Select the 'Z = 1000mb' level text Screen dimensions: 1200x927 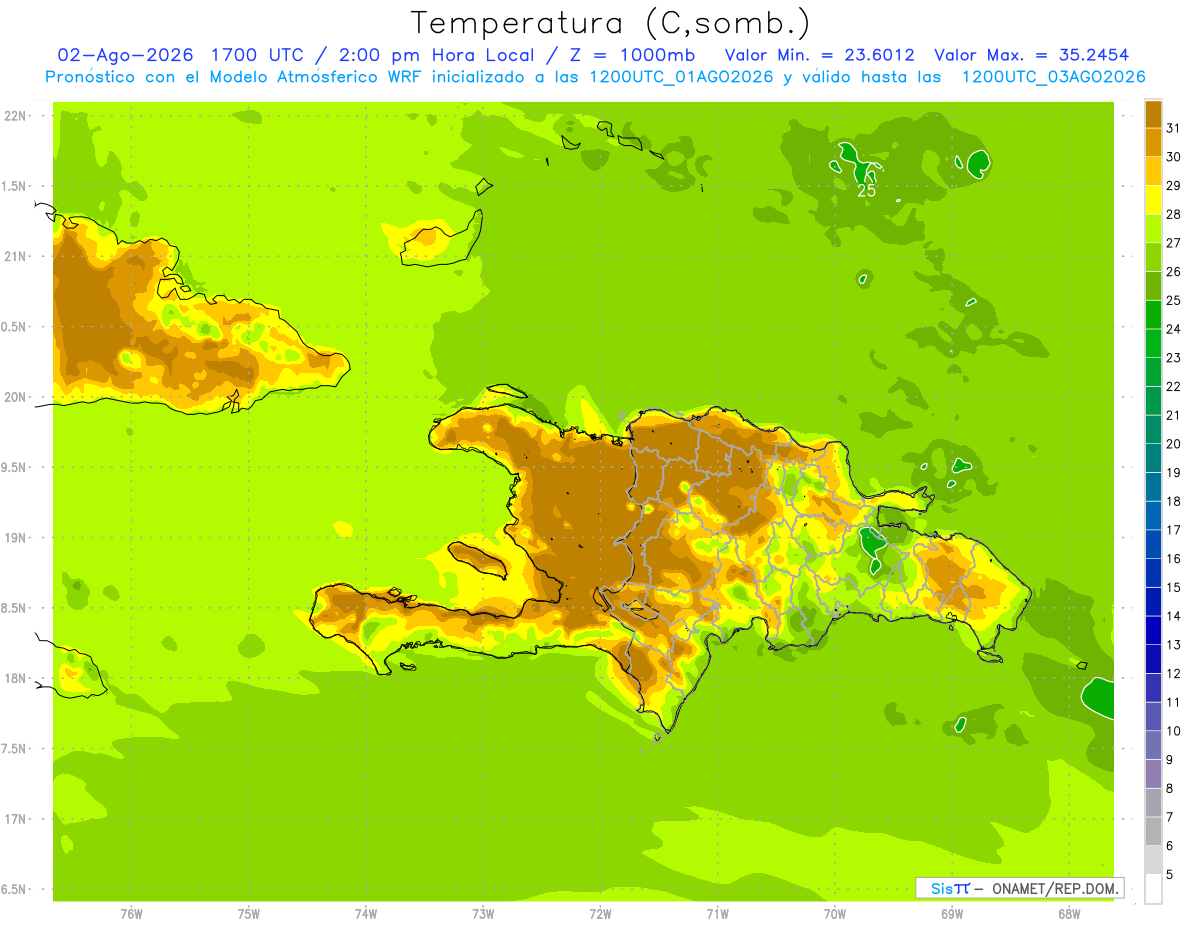(636, 55)
